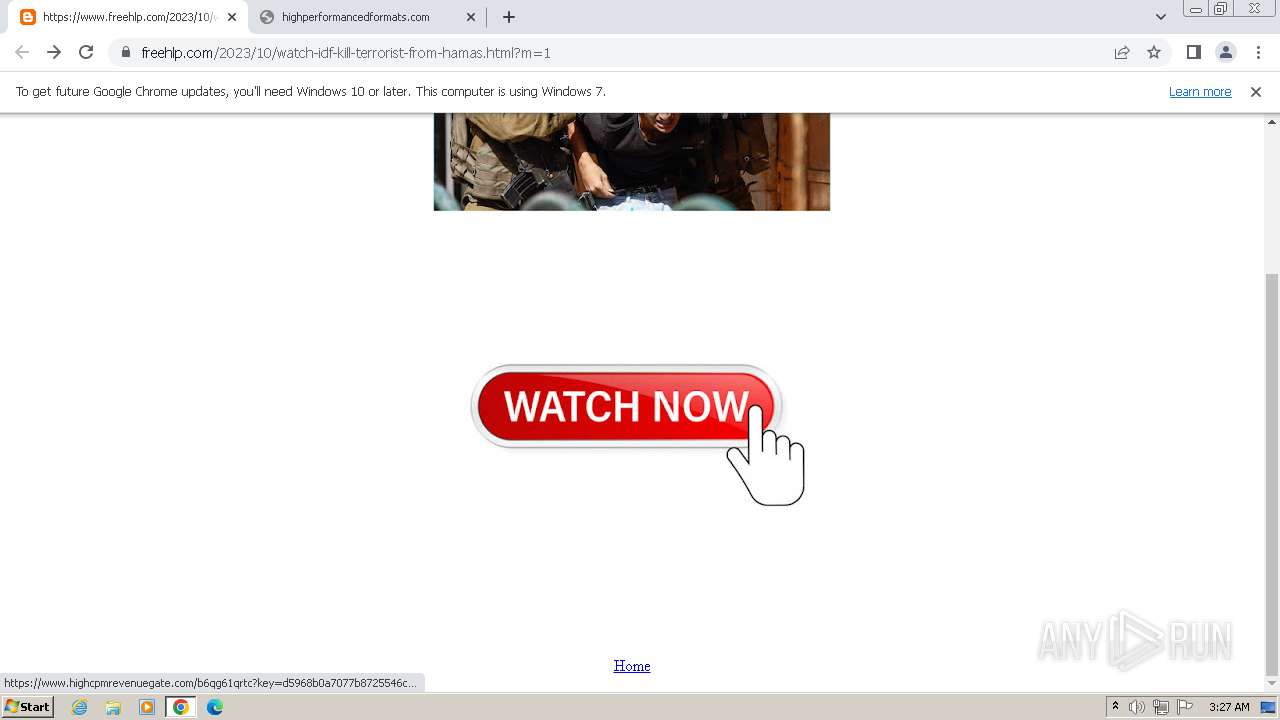
Task: Click the padlock site info icon
Action: pyautogui.click(x=126, y=52)
